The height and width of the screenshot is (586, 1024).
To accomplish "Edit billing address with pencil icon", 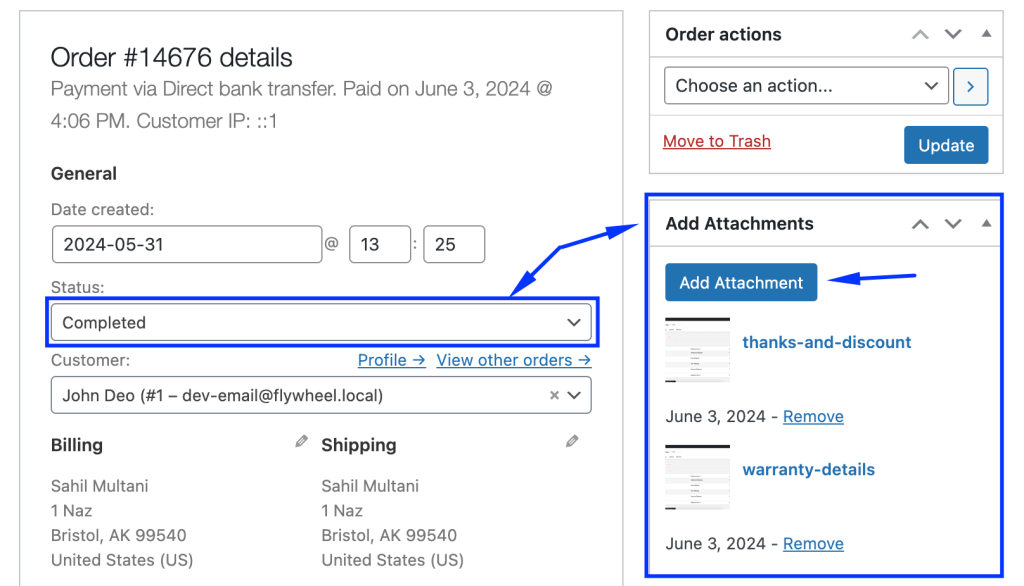I will point(301,441).
